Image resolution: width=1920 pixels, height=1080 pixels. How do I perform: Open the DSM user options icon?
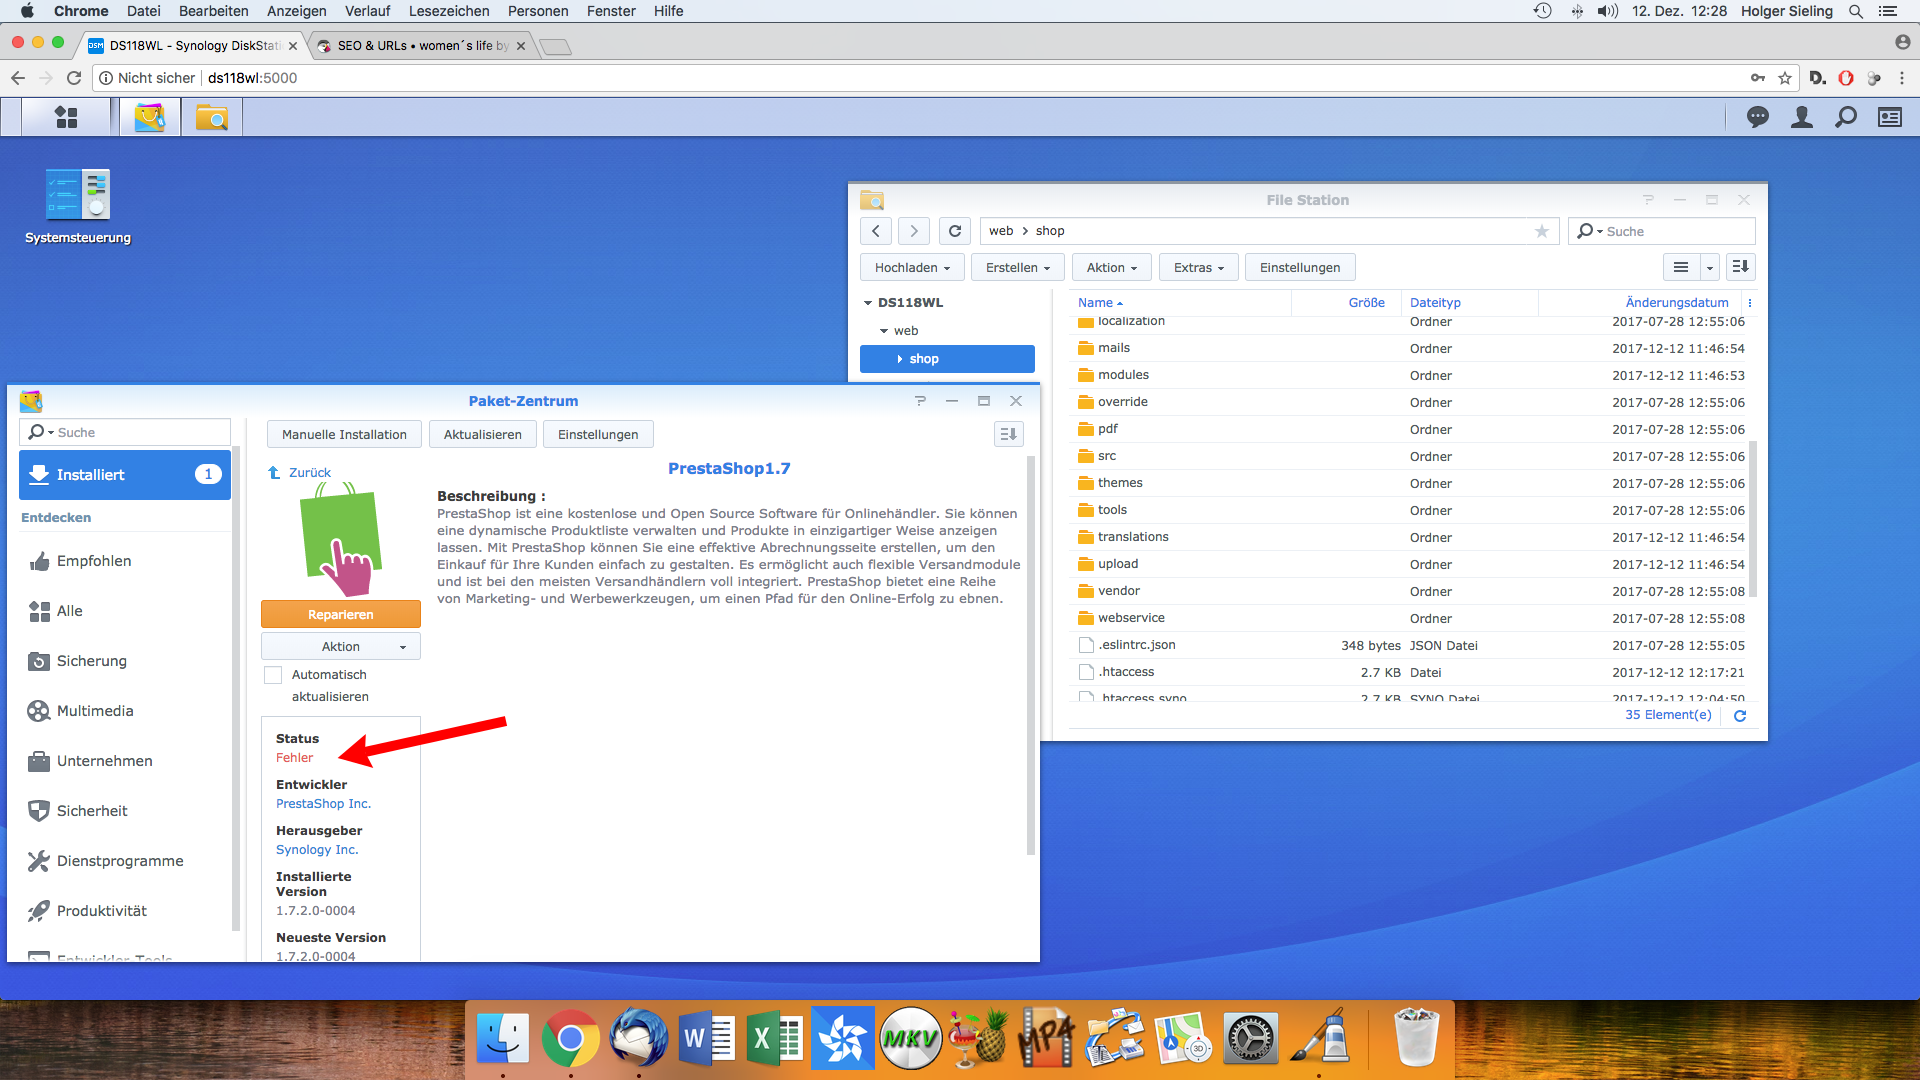[1801, 117]
